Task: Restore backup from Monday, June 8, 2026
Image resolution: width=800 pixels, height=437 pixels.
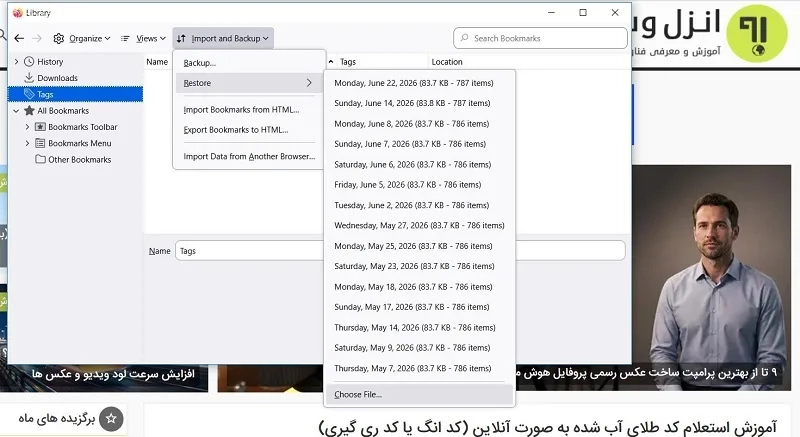Action: [419, 123]
